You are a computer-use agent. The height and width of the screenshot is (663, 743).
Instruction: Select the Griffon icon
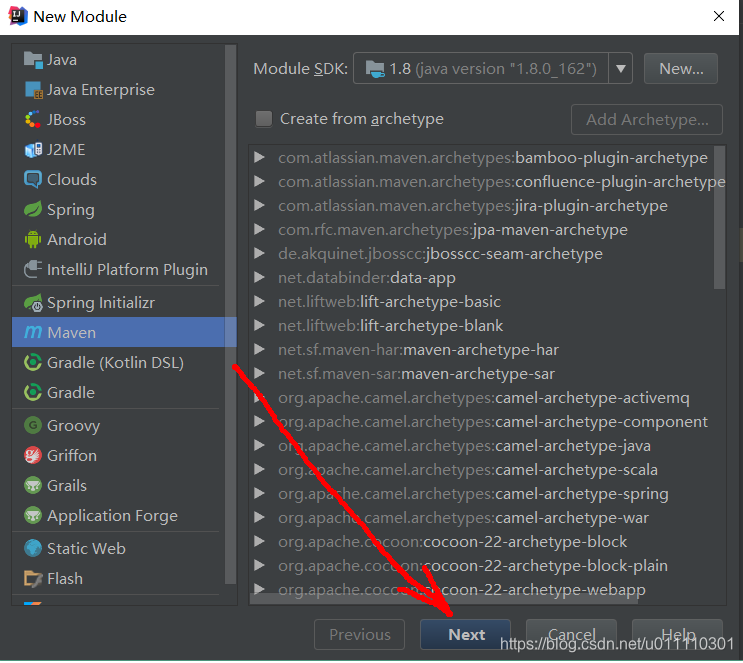[33, 455]
